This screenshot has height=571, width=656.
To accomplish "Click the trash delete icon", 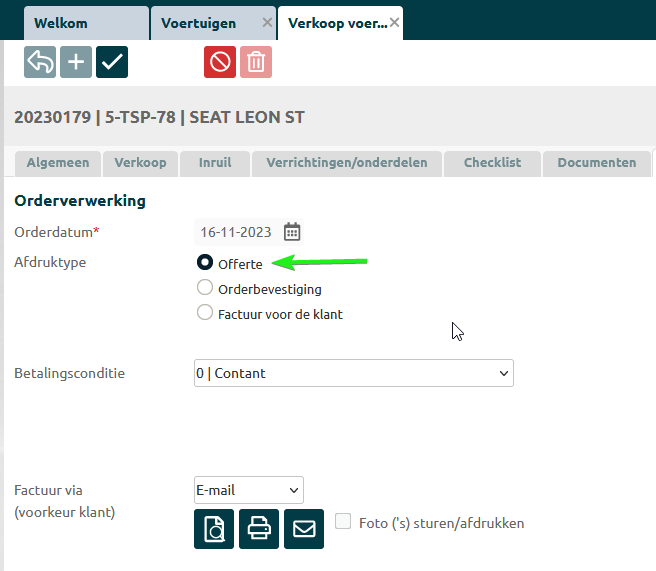I will (x=256, y=62).
